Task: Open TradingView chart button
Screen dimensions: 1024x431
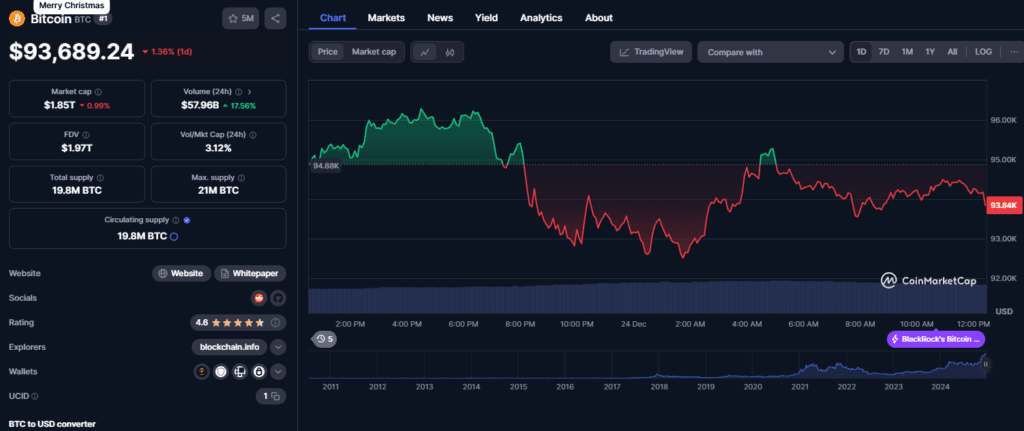Action: click(x=651, y=52)
